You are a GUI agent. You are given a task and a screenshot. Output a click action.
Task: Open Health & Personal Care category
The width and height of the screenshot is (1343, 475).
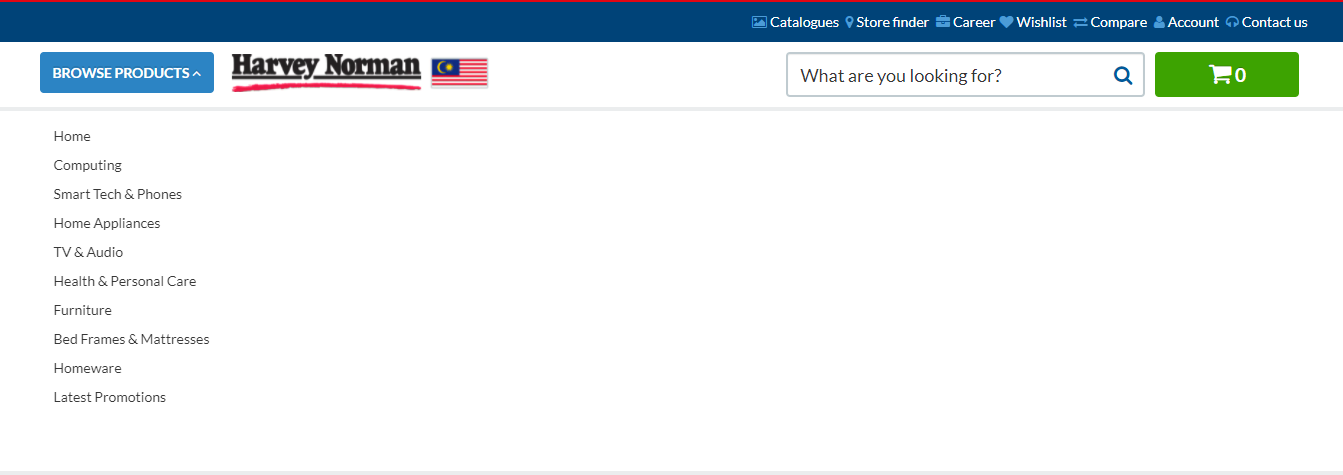125,281
